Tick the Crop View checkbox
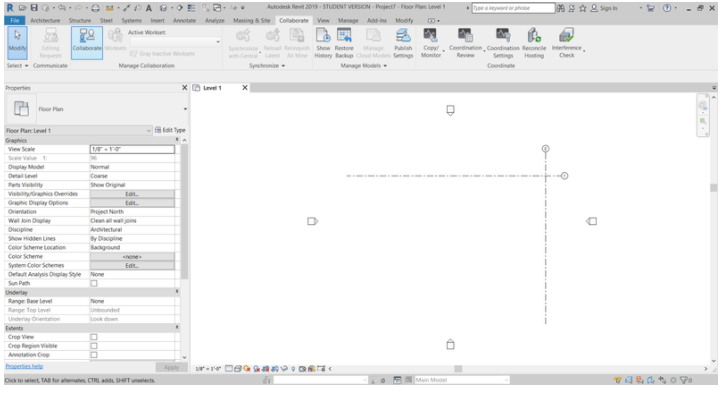The height and width of the screenshot is (394, 723). coord(94,337)
